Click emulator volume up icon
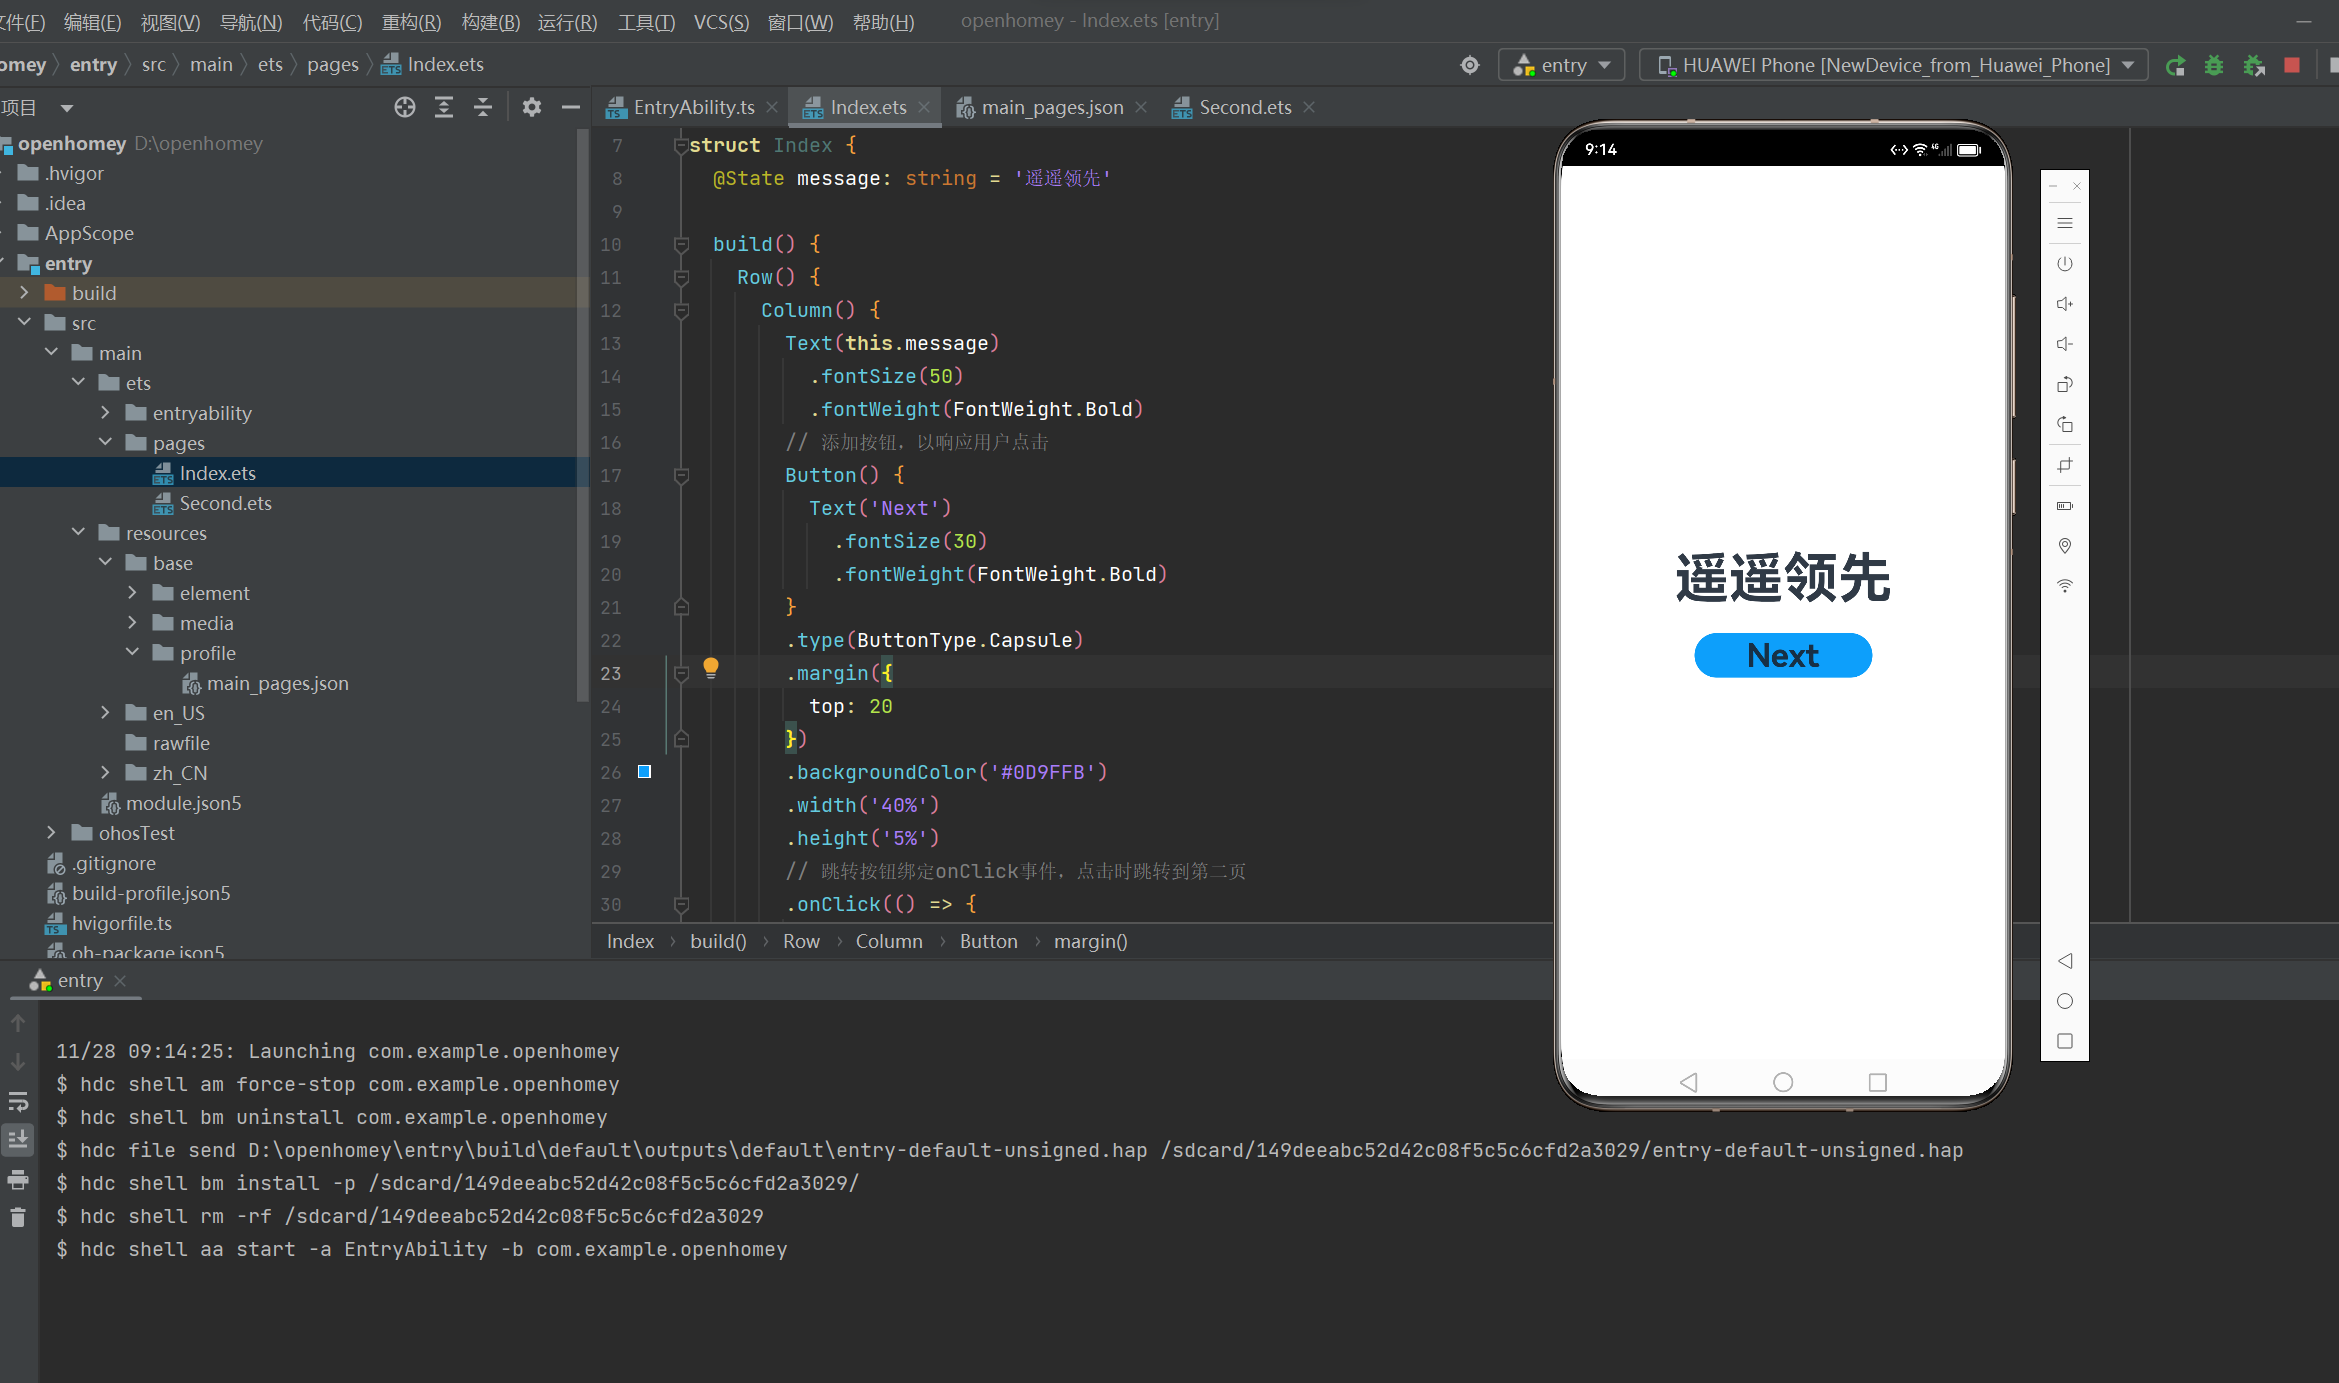 pyautogui.click(x=2064, y=304)
